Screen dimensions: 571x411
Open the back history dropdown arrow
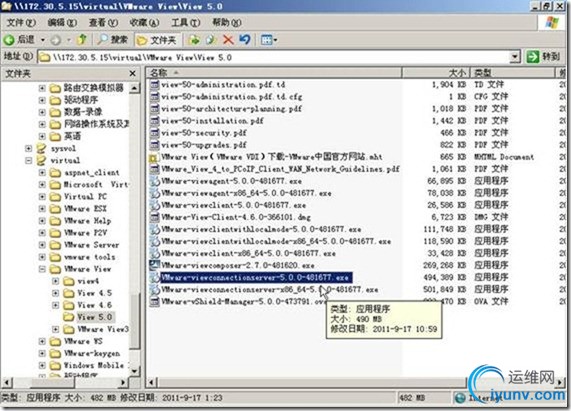click(43, 40)
